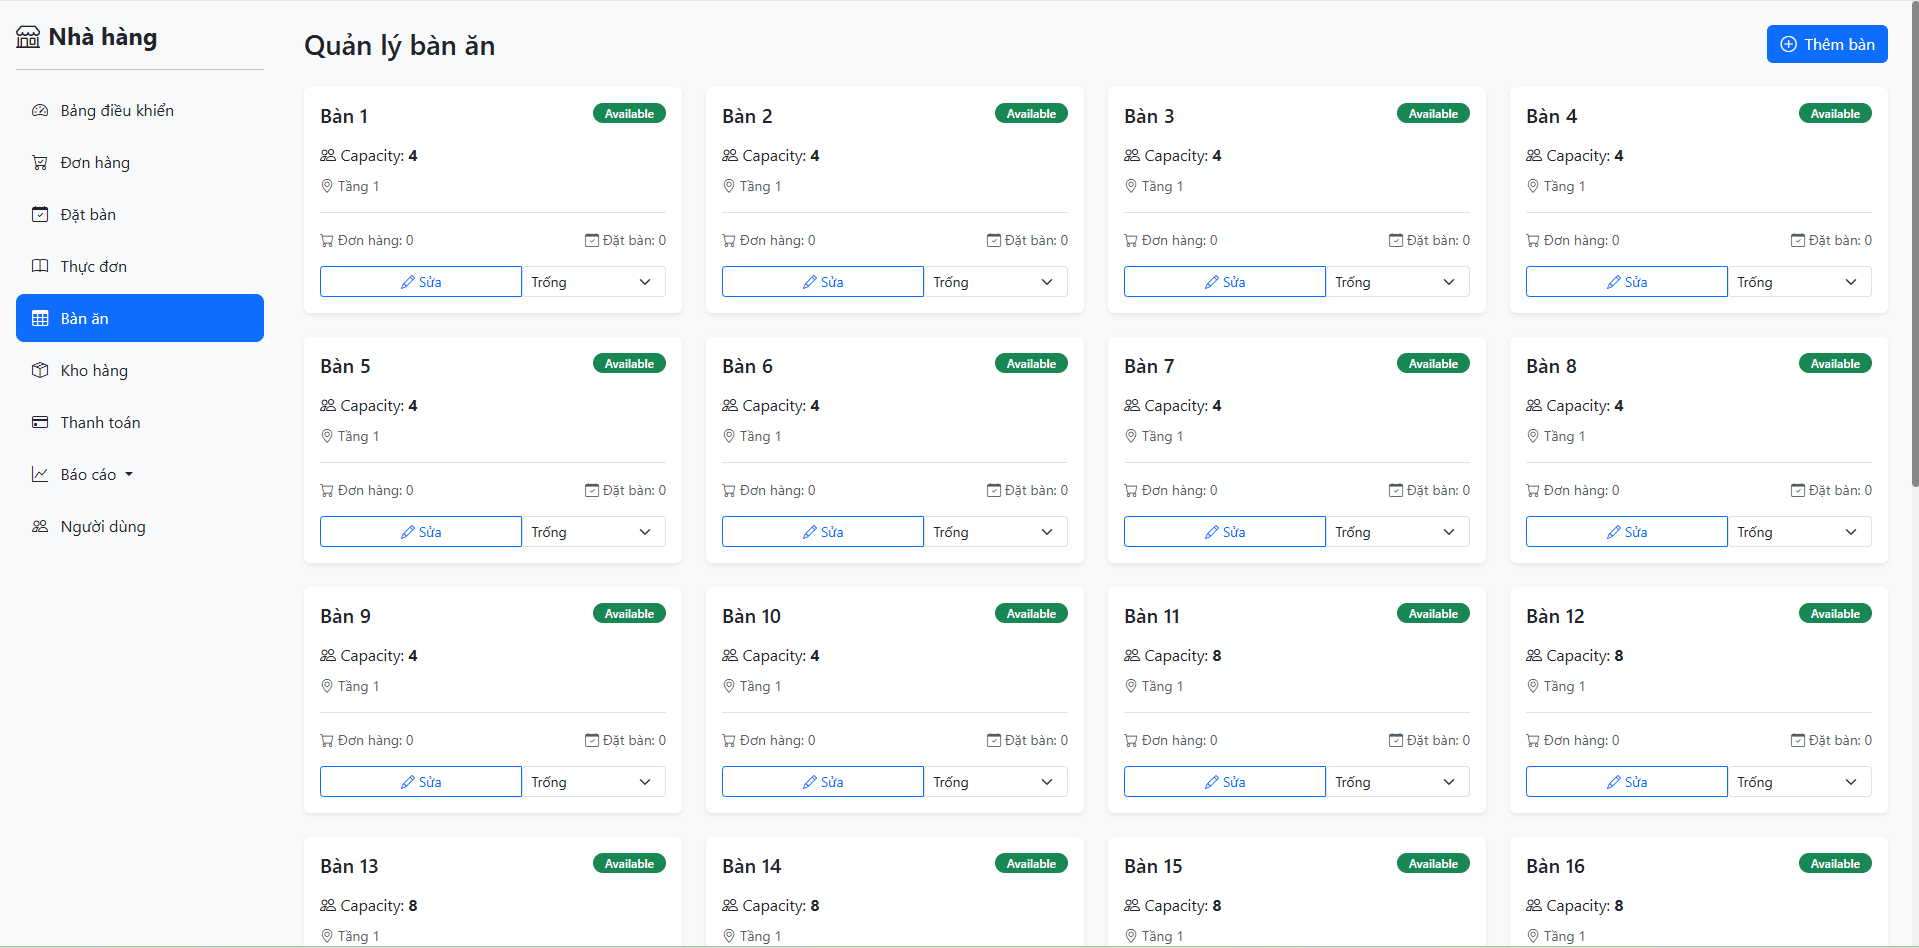Click the Đặt bàn calendar icon in sidebar

[x=40, y=214]
